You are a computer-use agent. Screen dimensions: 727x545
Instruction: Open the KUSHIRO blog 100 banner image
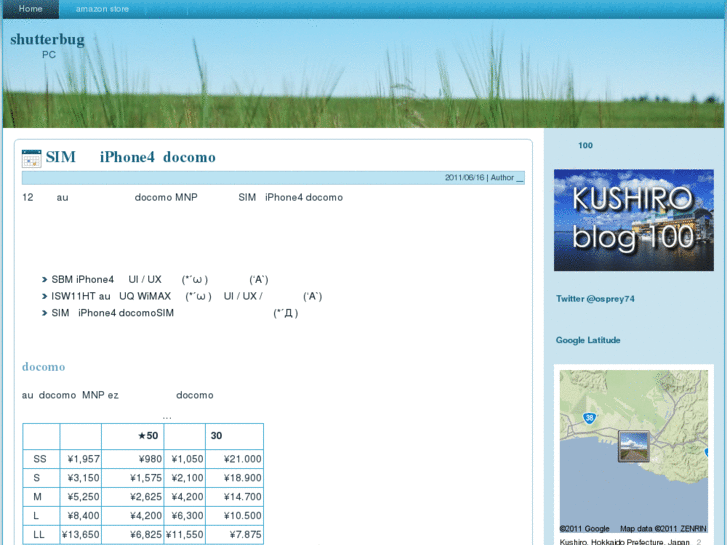pyautogui.click(x=633, y=220)
